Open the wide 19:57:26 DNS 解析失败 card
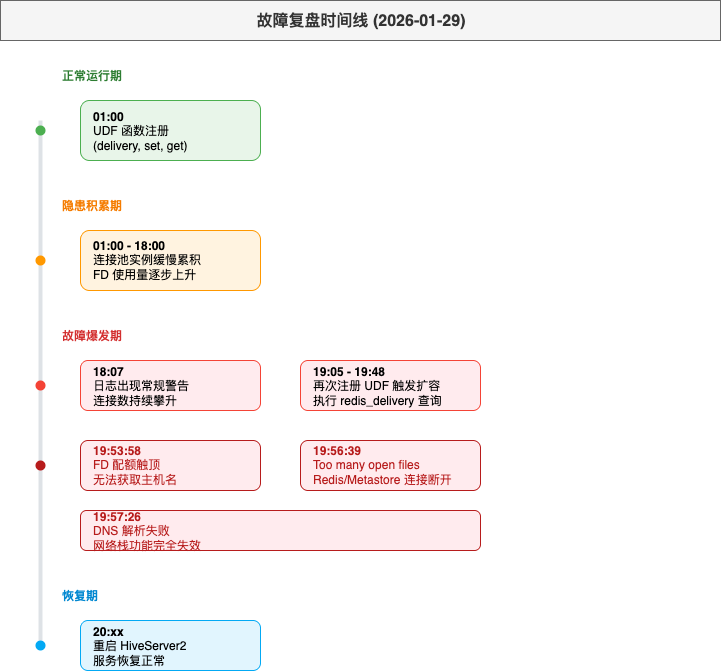 (280, 530)
